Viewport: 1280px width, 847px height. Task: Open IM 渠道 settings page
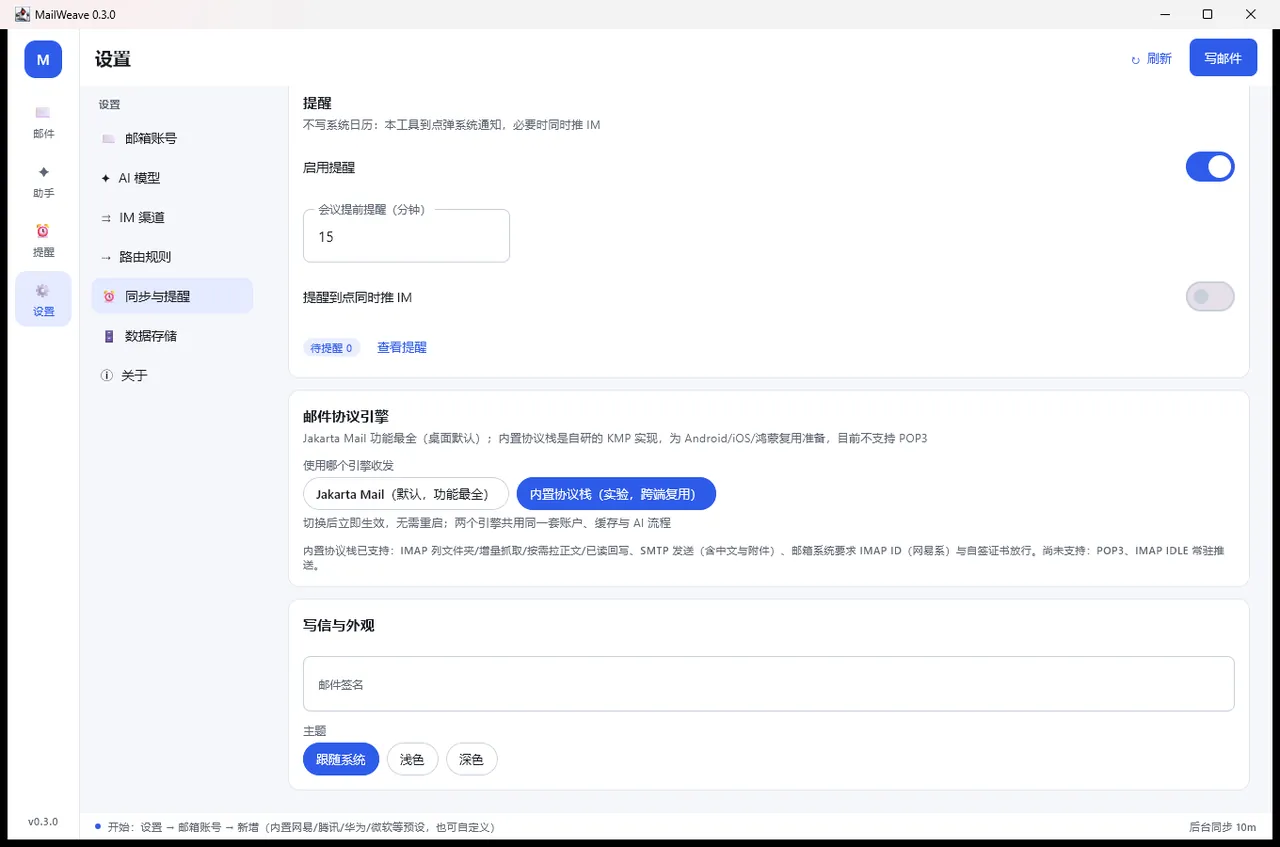[x=172, y=217]
